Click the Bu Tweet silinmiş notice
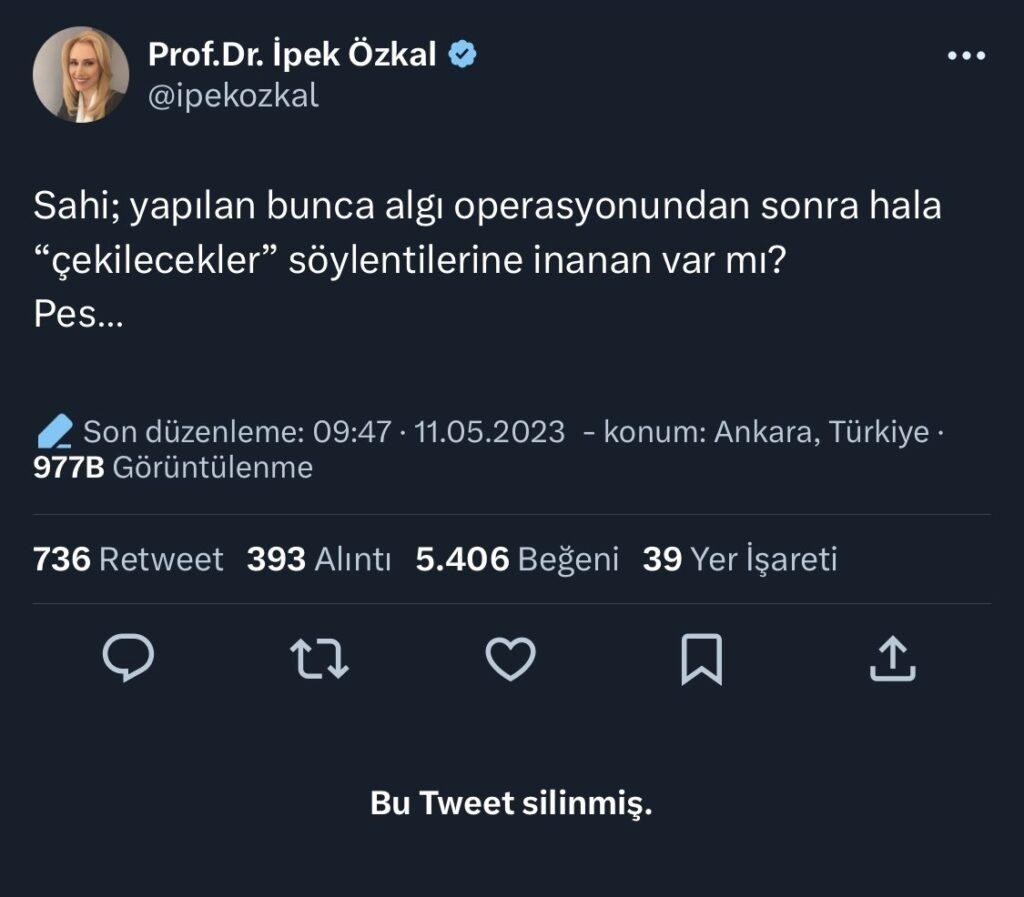Screen dimensions: 1024x897 (x=511, y=803)
